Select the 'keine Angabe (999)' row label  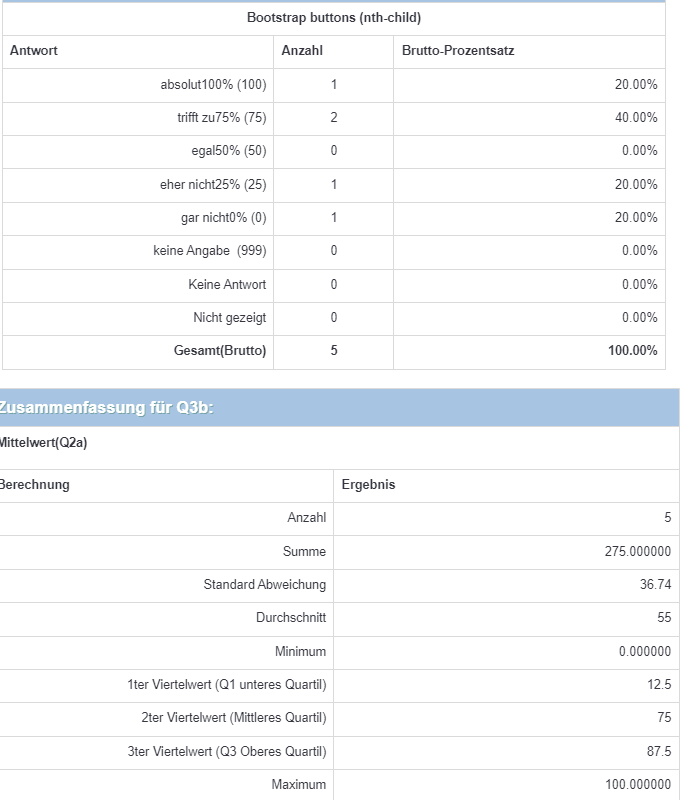tap(210, 251)
